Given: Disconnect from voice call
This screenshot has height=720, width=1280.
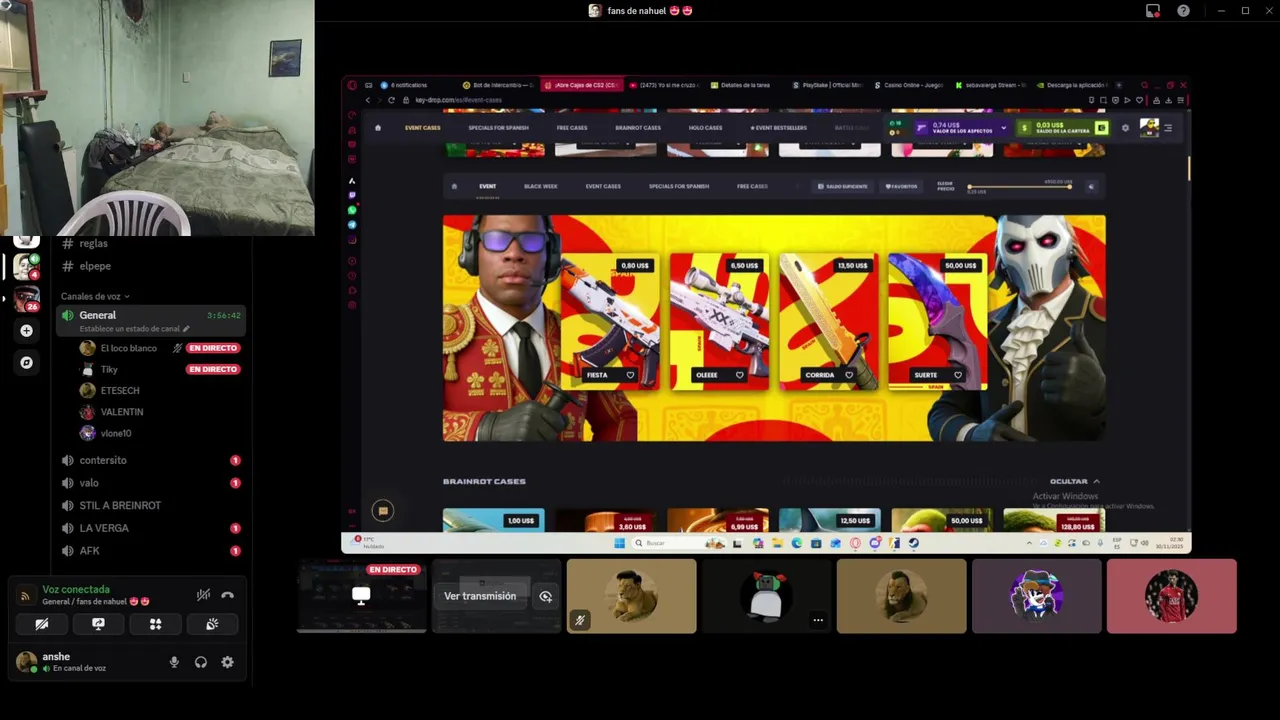Looking at the screenshot, I should click(227, 595).
